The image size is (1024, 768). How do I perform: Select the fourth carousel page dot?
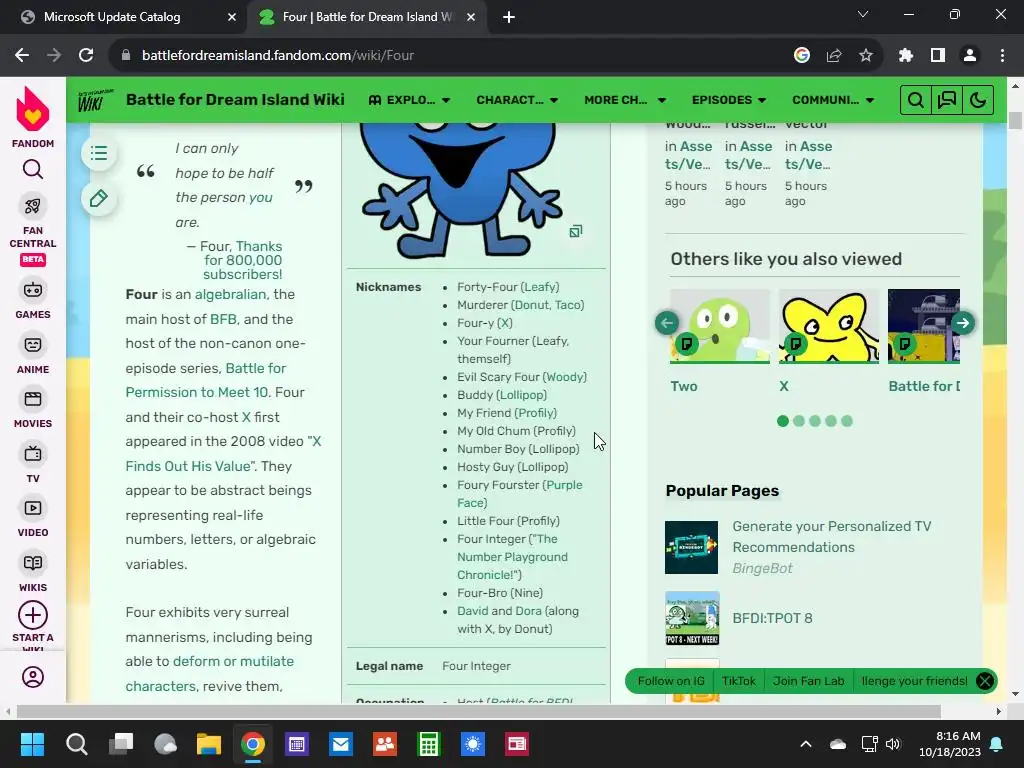[831, 421]
